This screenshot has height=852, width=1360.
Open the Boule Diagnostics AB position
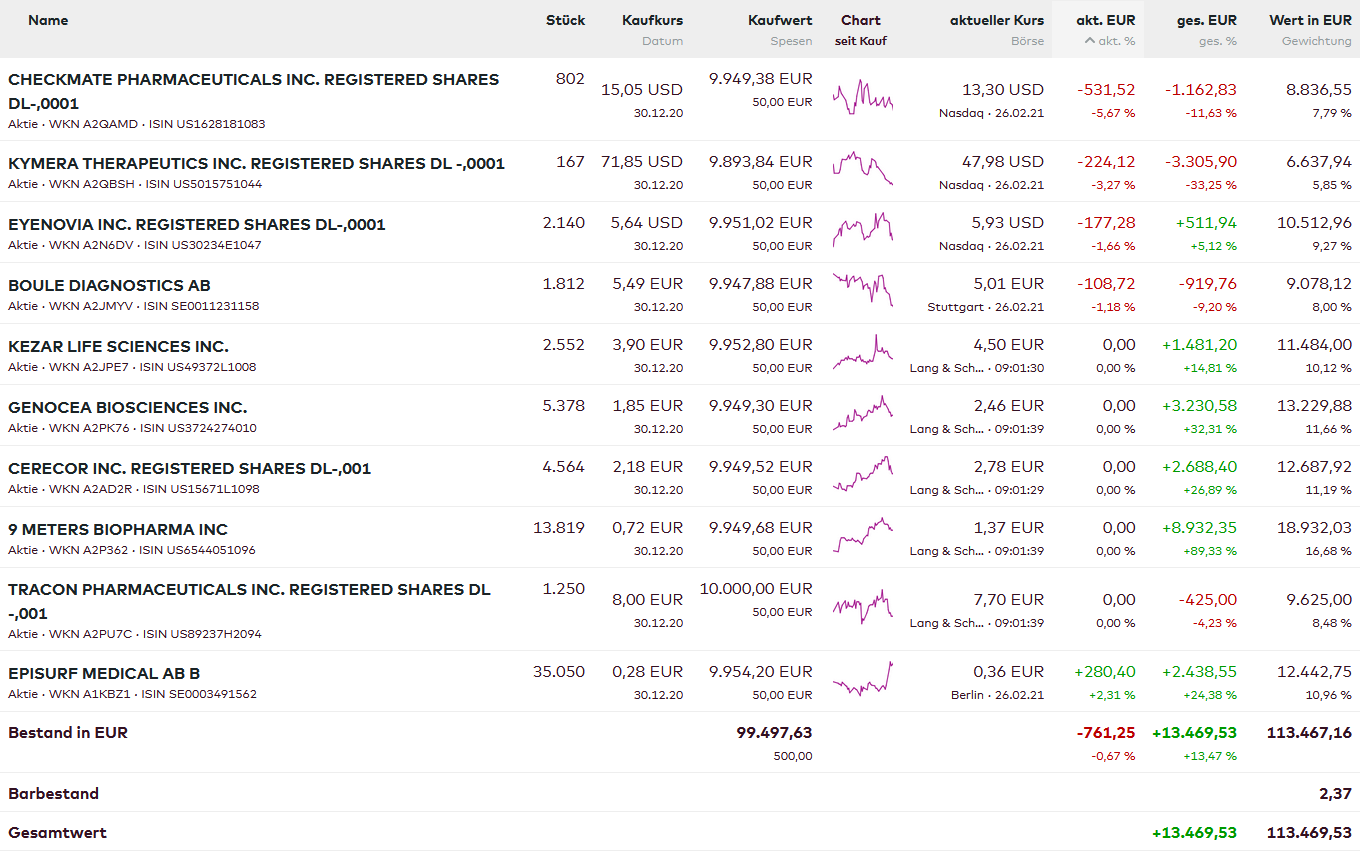click(x=109, y=285)
